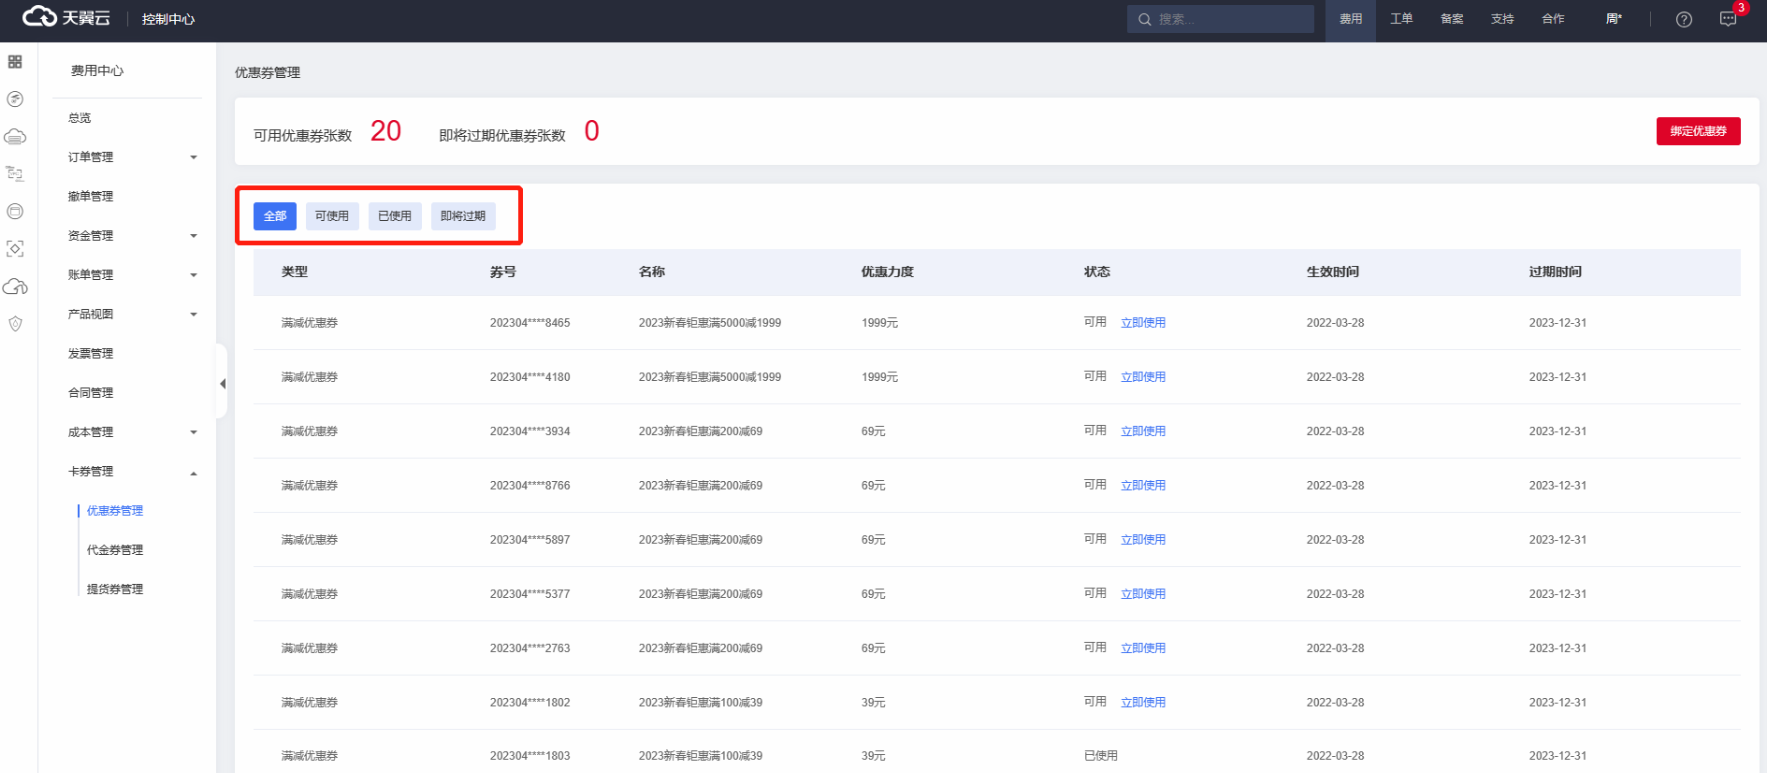The image size is (1767, 773).
Task: Select 代金券管理 in the sidebar
Action: (x=115, y=550)
